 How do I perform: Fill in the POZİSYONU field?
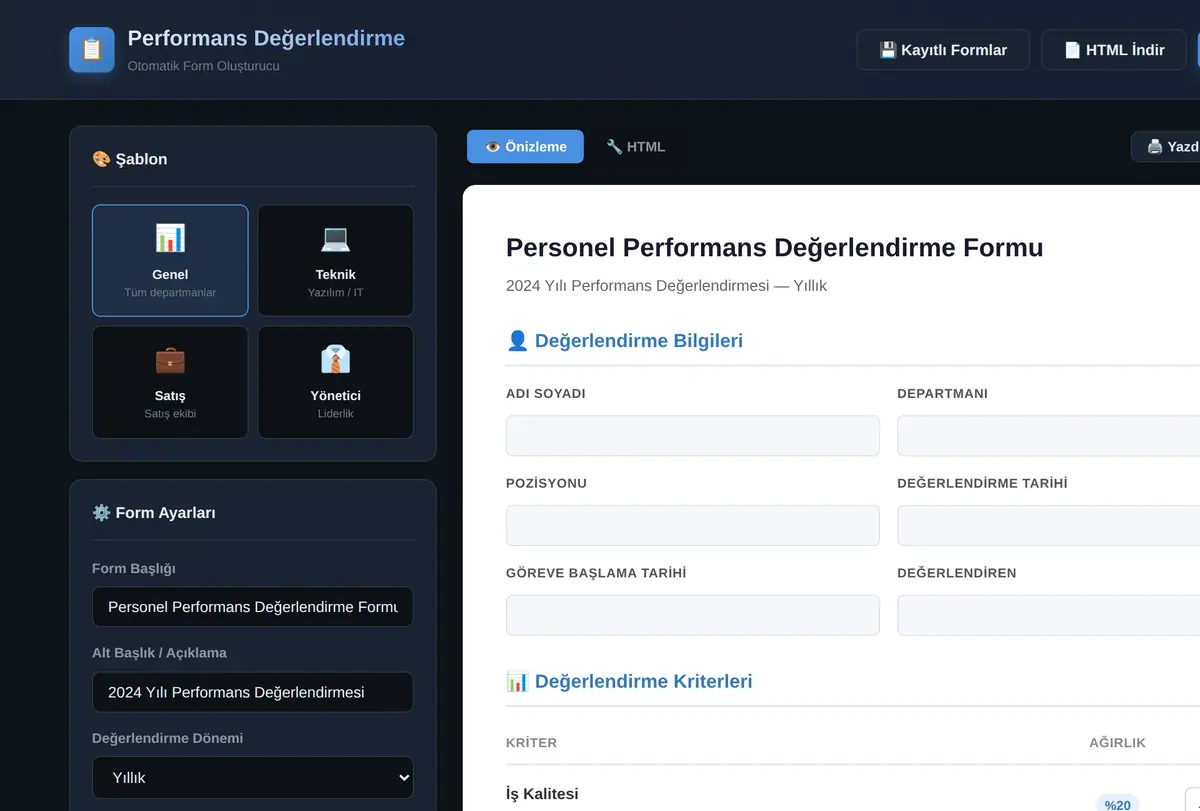tap(693, 526)
